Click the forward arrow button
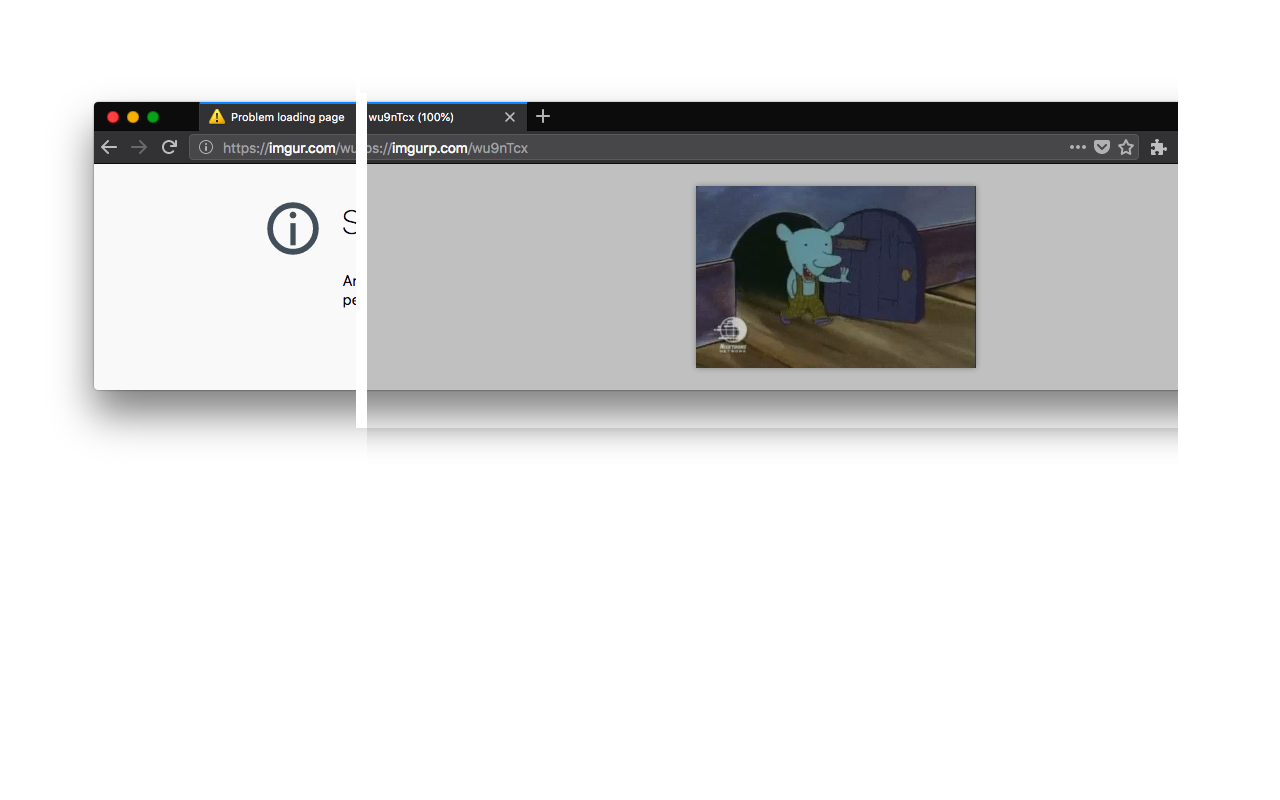The width and height of the screenshot is (1280, 800). pyautogui.click(x=139, y=147)
